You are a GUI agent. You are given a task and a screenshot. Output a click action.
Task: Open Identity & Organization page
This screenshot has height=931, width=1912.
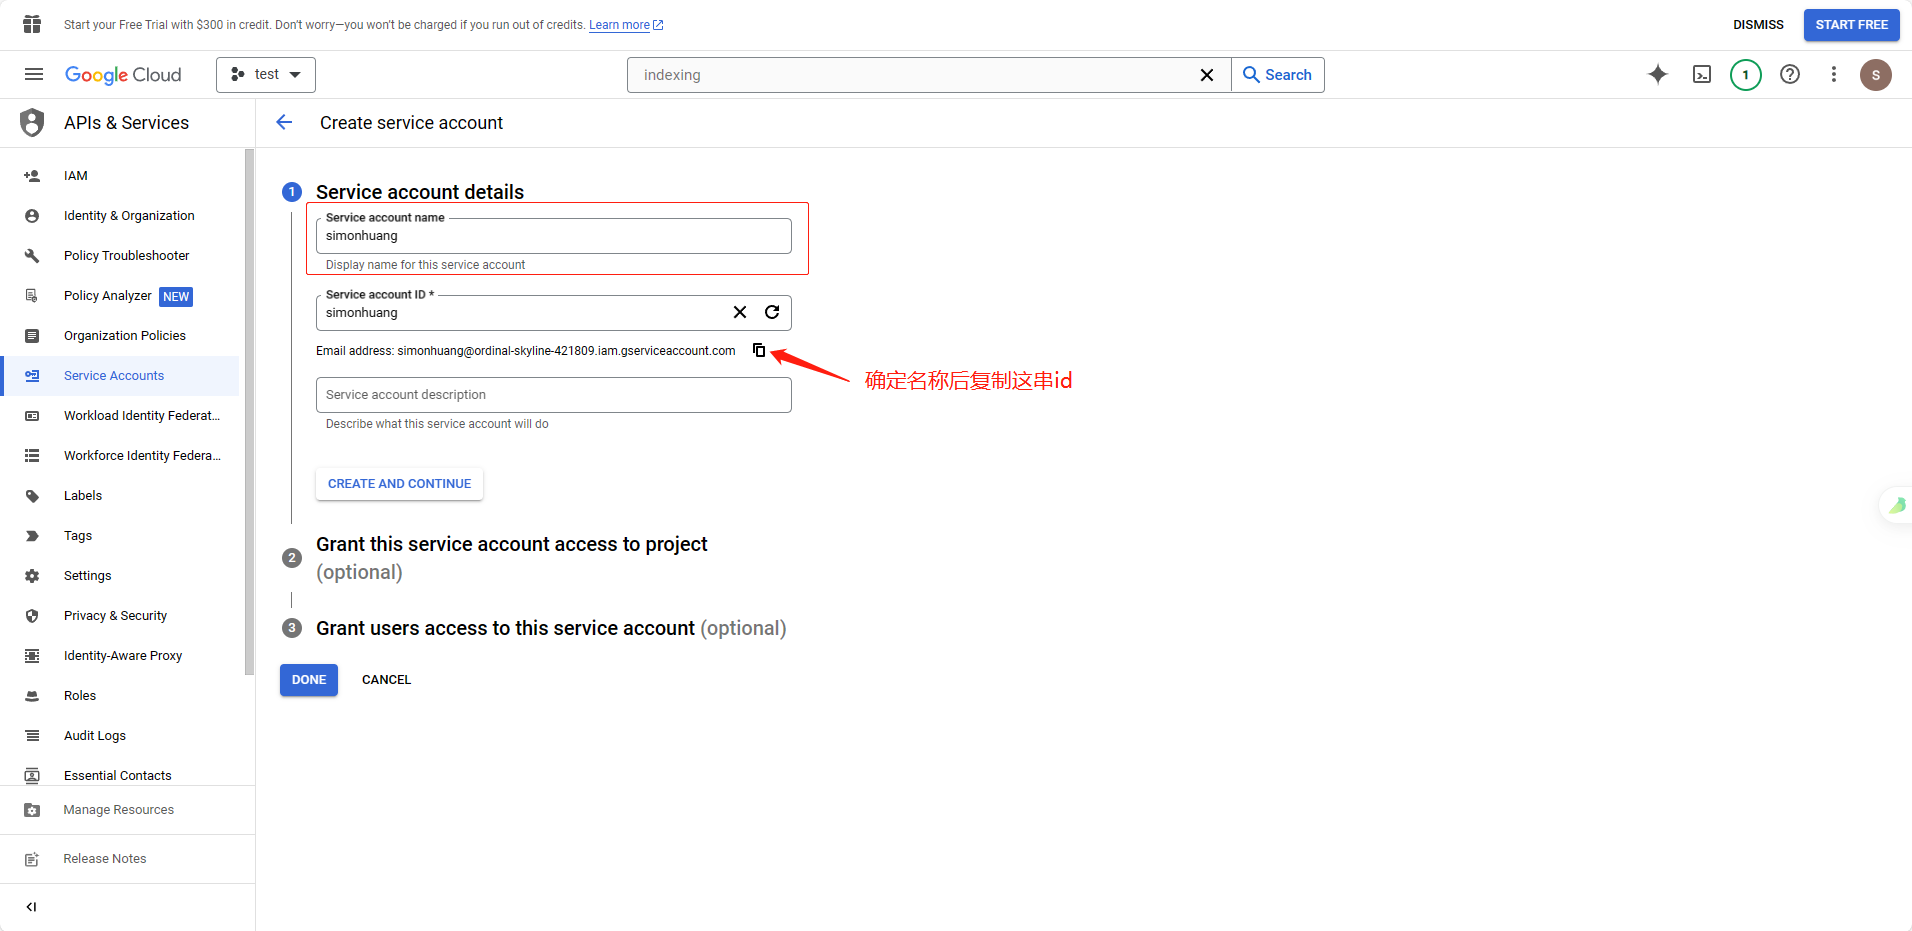(x=120, y=216)
